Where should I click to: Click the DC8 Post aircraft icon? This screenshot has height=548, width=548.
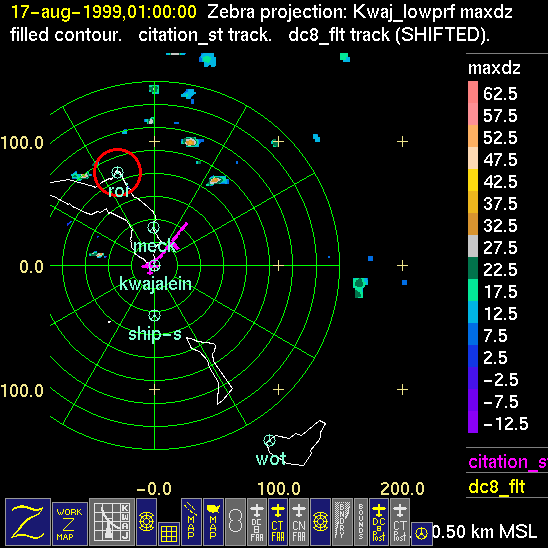(379, 522)
